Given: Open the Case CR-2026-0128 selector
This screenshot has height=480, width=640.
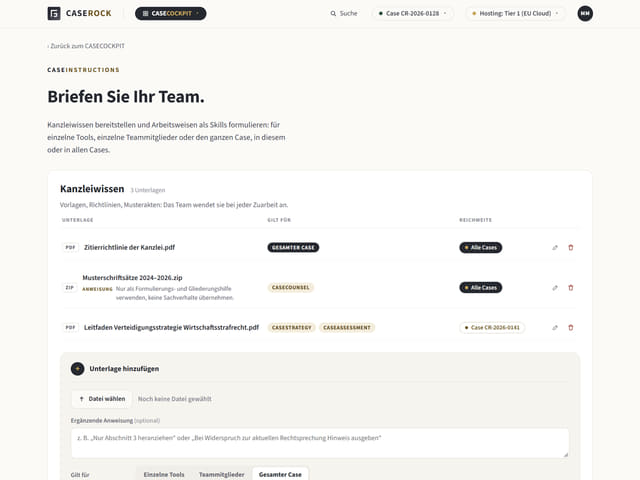Looking at the screenshot, I should click(413, 13).
